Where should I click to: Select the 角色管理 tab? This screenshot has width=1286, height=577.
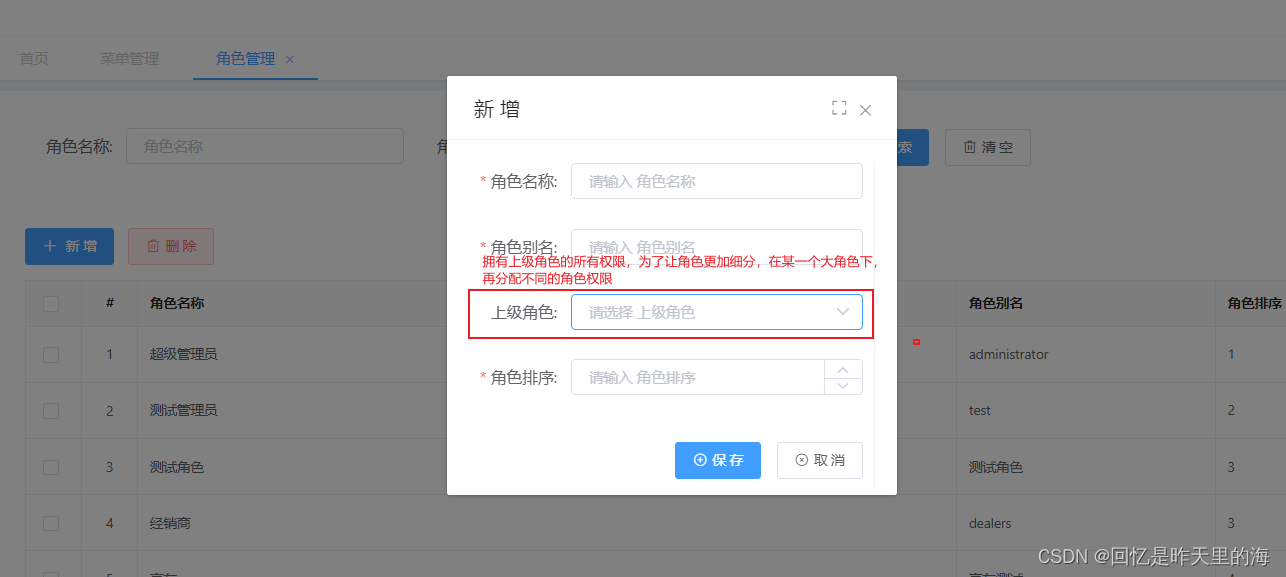(x=245, y=59)
